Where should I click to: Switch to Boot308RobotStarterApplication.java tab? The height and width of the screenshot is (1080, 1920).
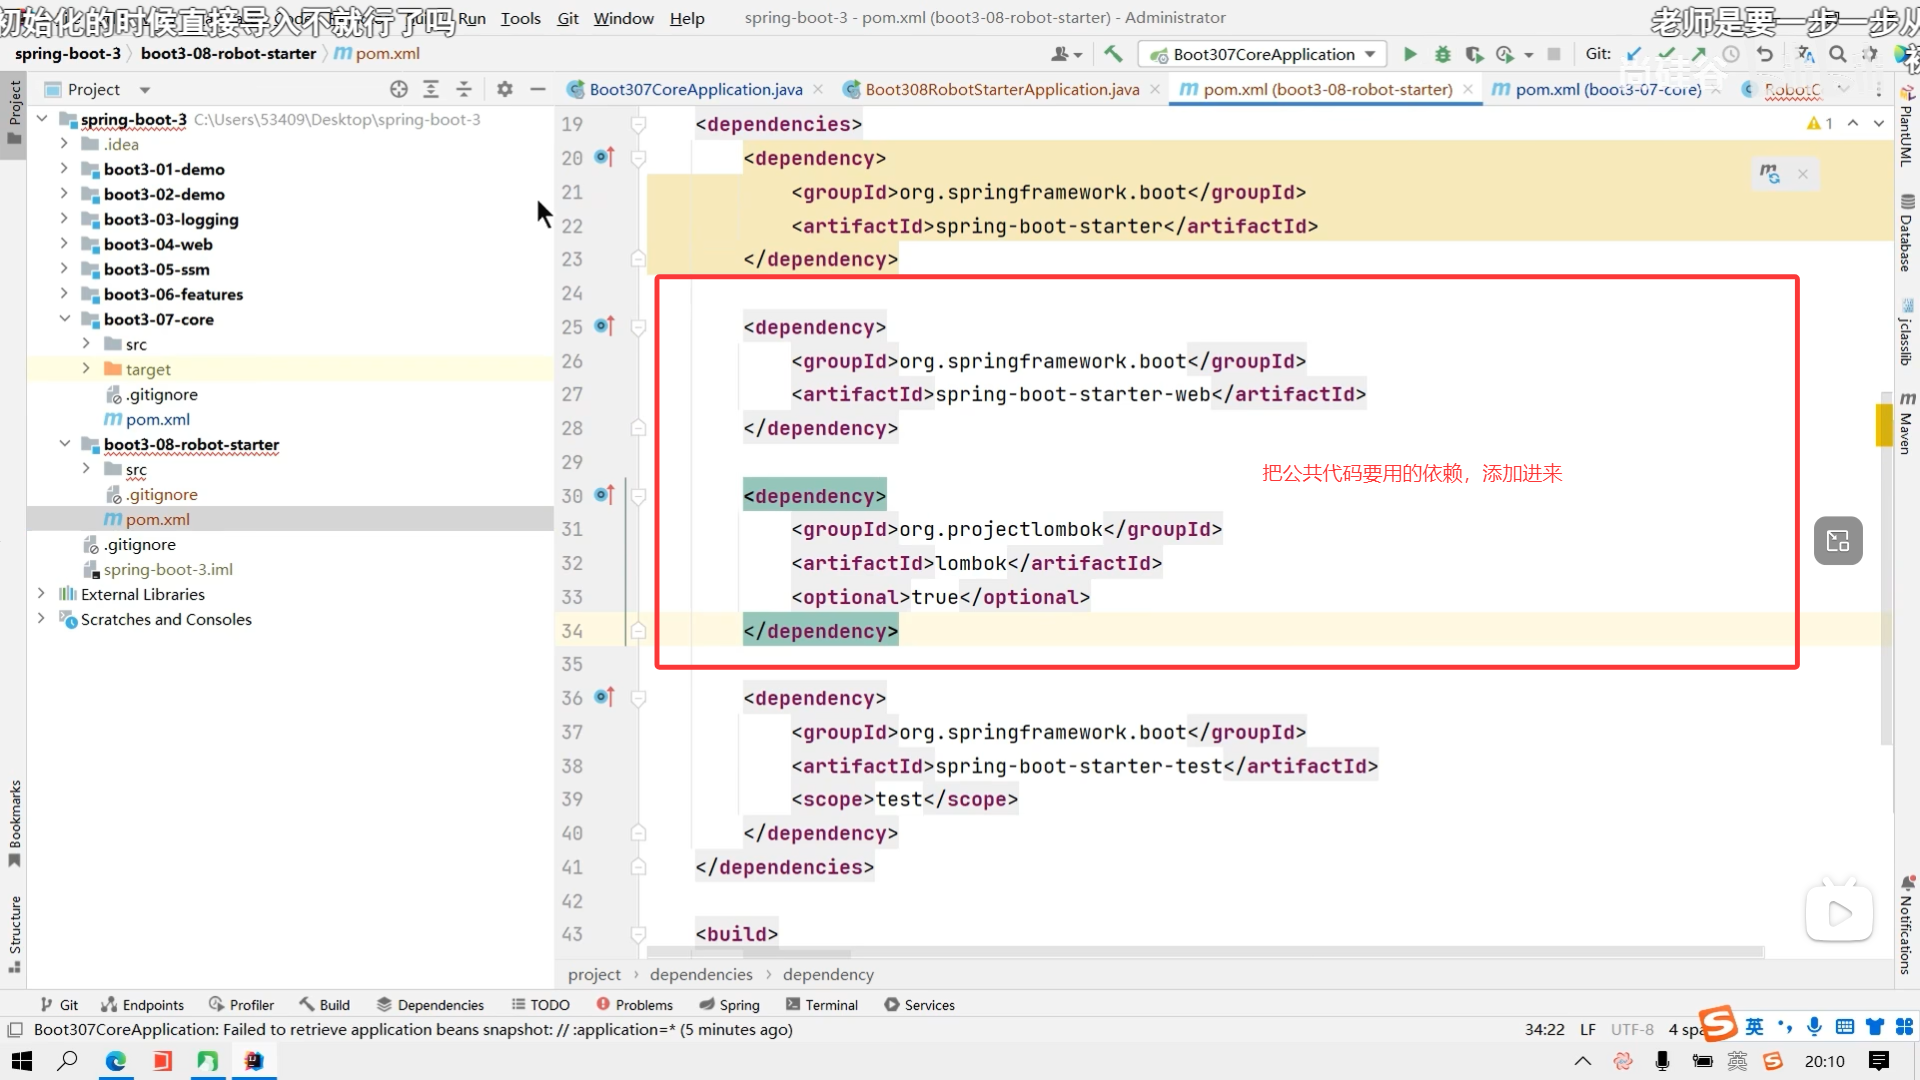point(1001,89)
